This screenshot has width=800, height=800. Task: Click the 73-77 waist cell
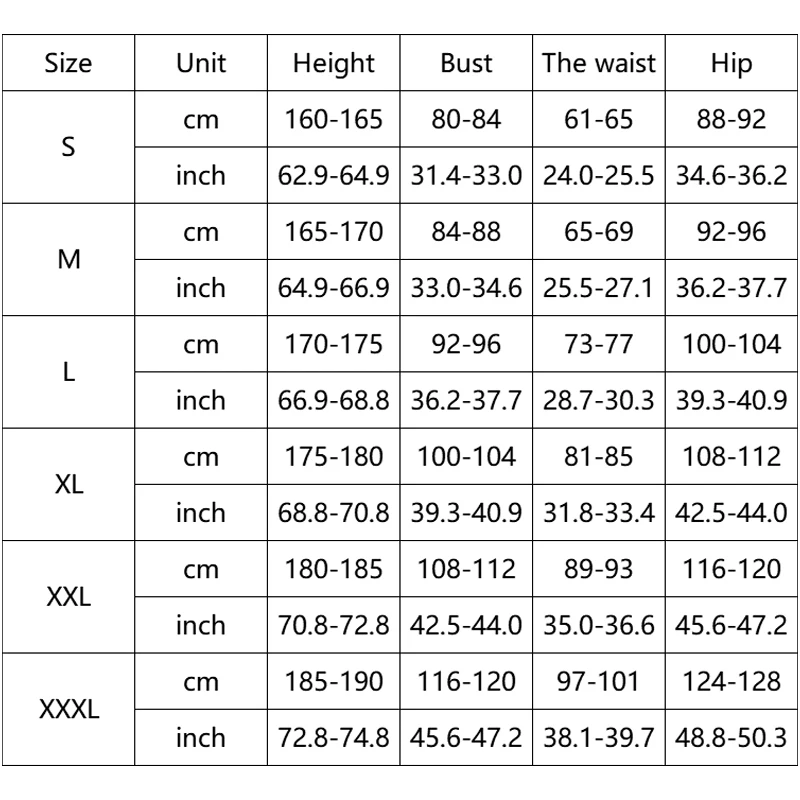point(598,344)
